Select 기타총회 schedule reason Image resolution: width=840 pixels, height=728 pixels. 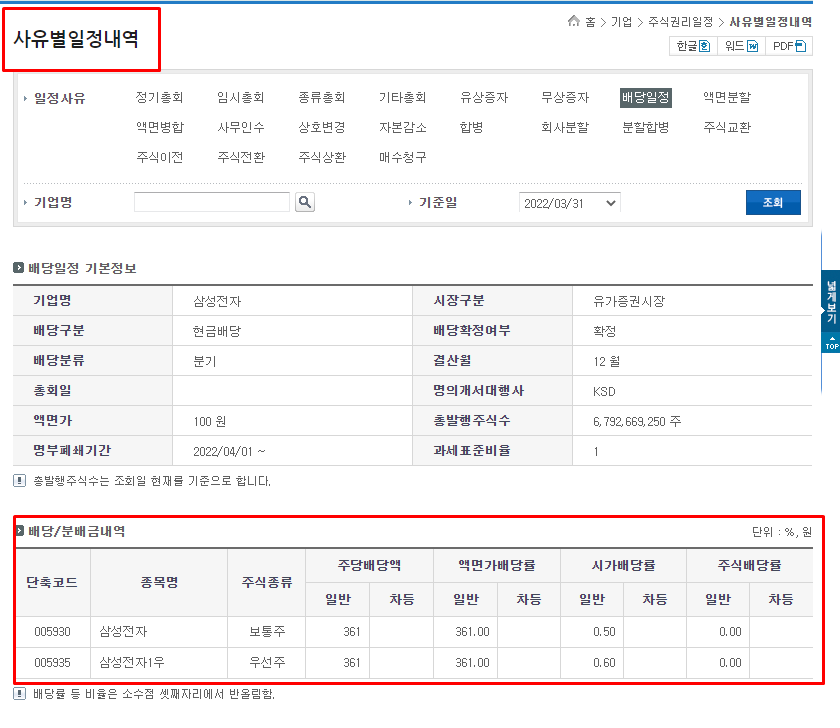tap(402, 97)
